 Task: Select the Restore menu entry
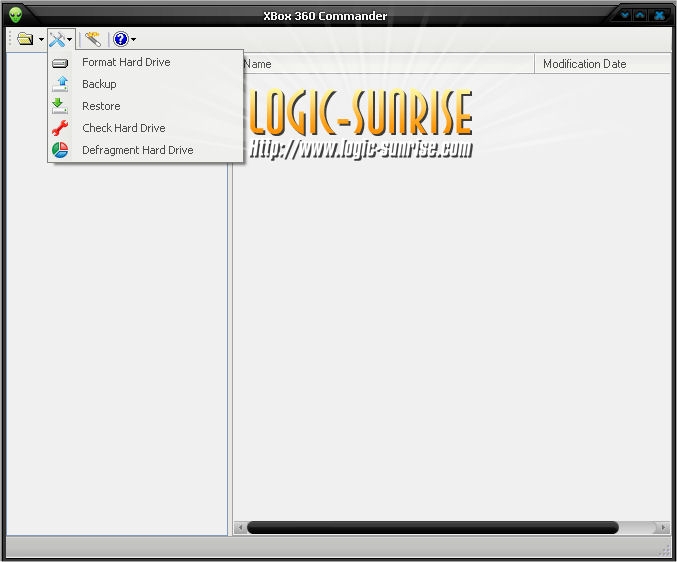point(146,106)
